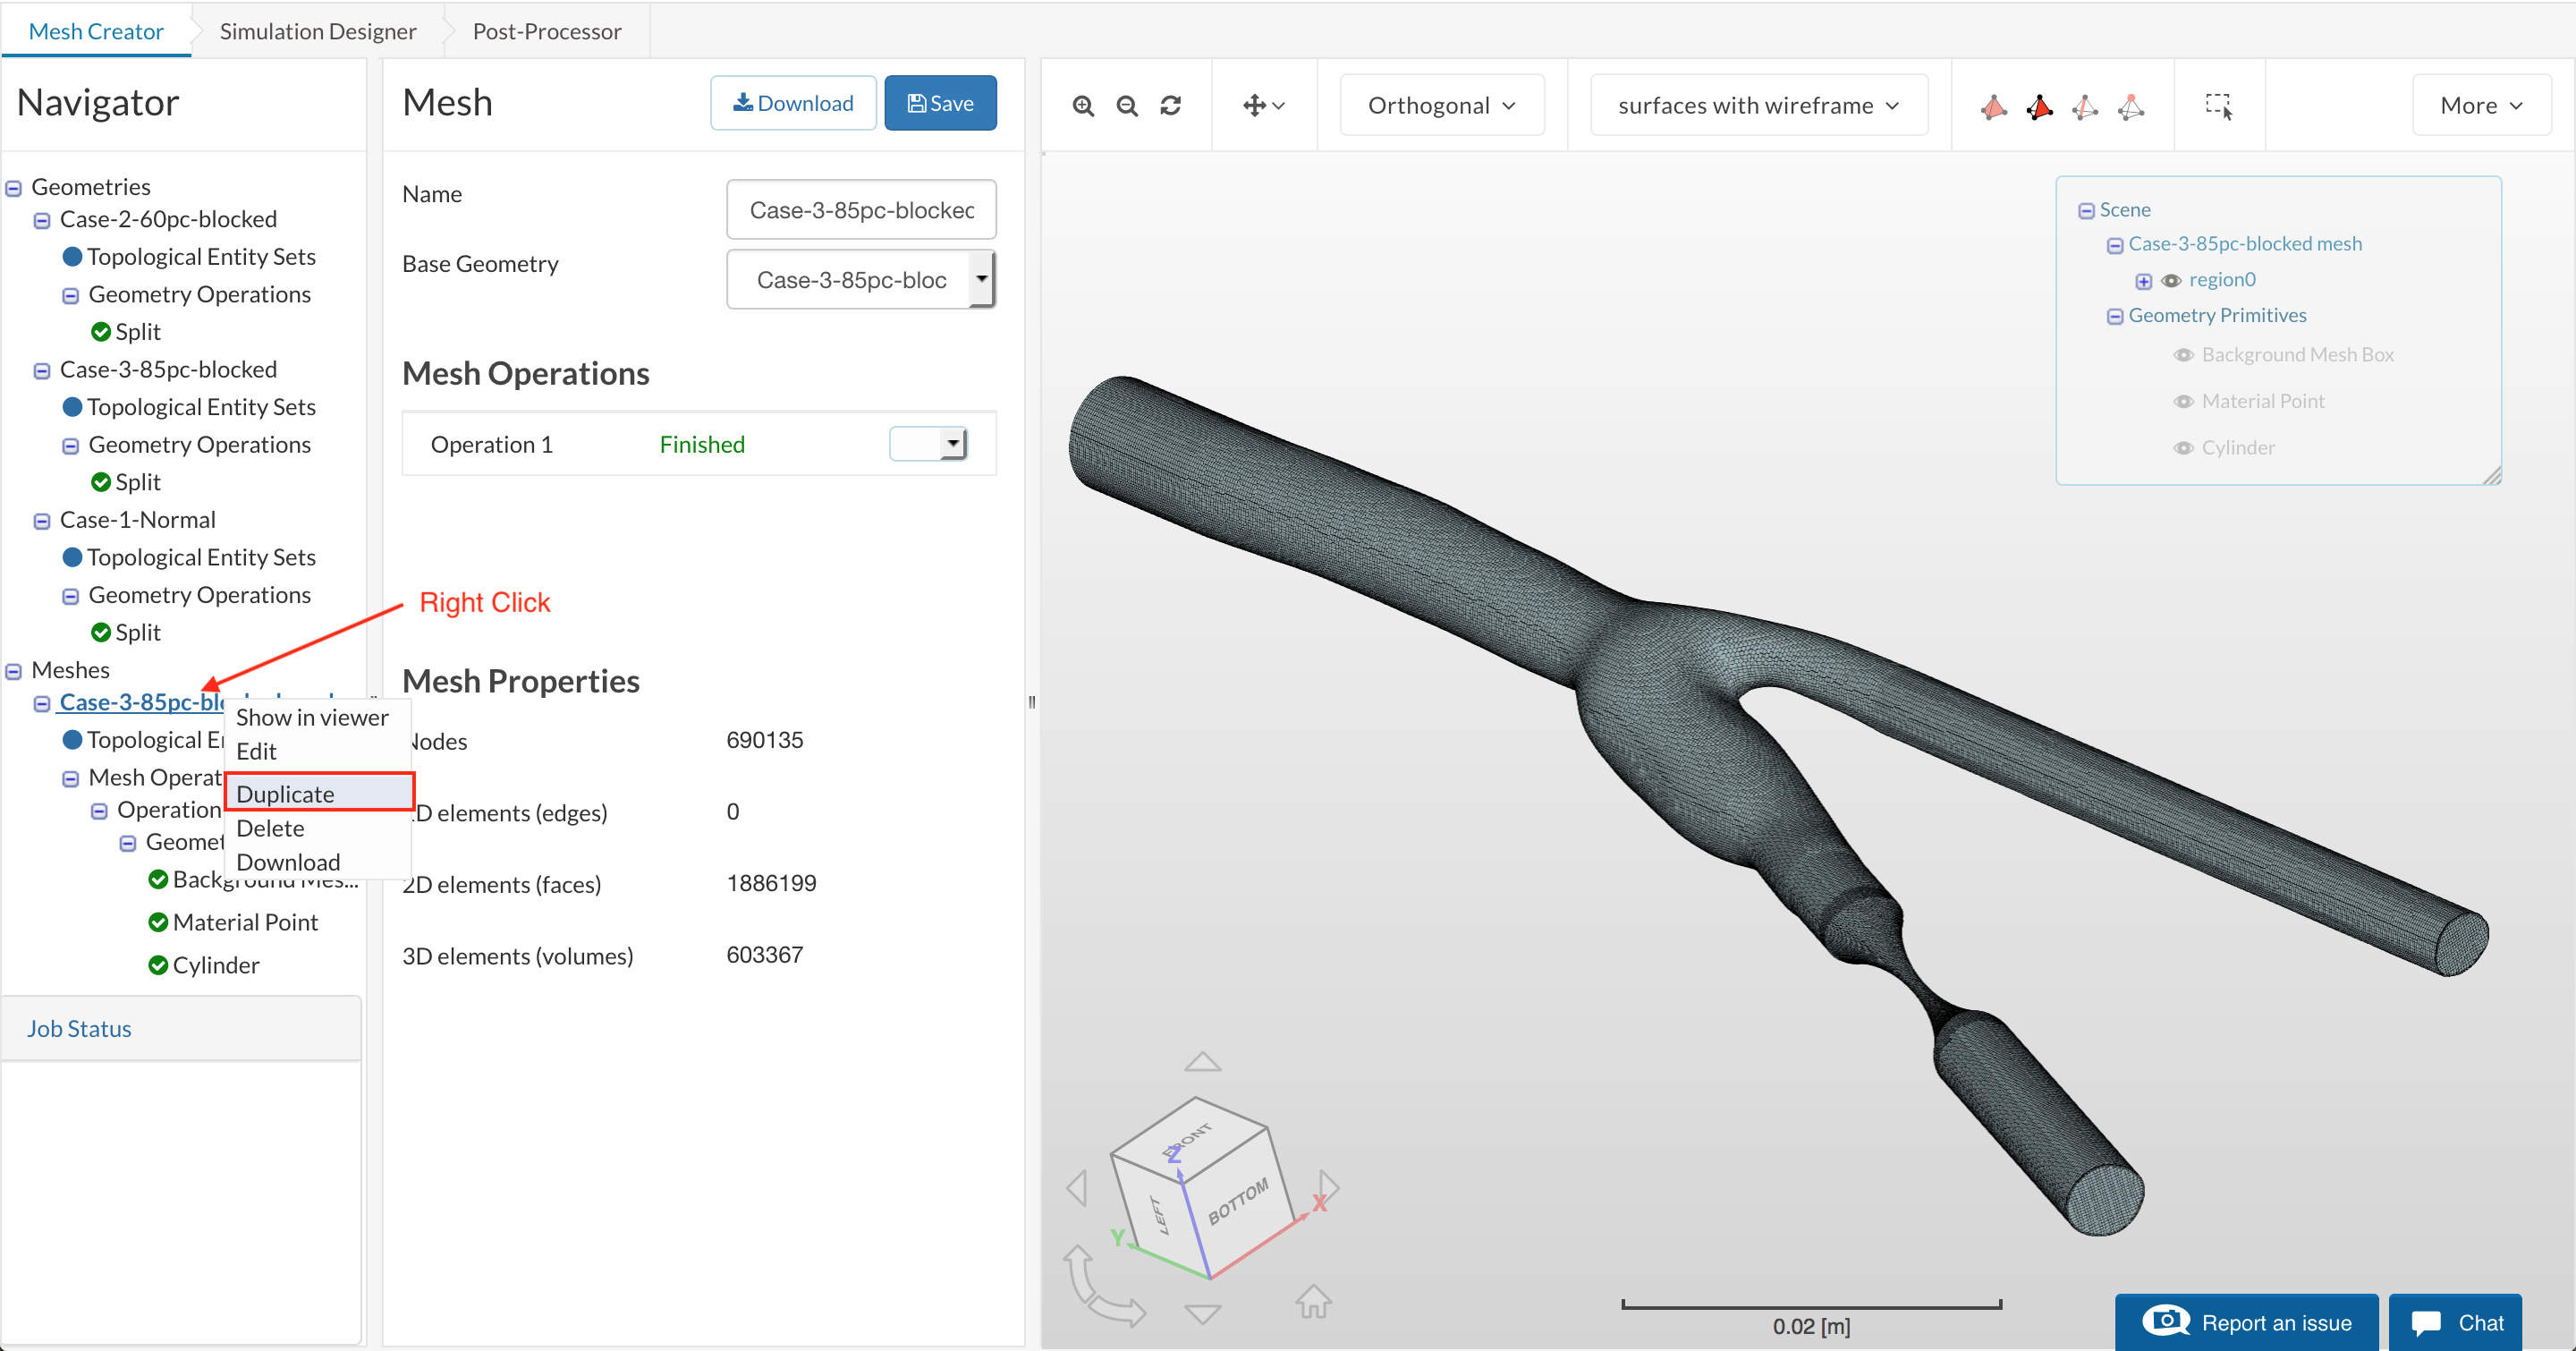Collapse the Geometries tree node
The width and height of the screenshot is (2576, 1351).
pyautogui.click(x=14, y=188)
